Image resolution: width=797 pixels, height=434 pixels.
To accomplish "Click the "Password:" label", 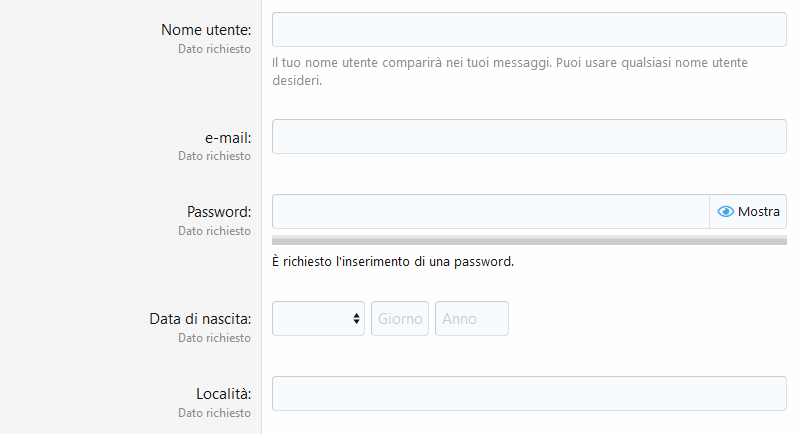I will (219, 212).
